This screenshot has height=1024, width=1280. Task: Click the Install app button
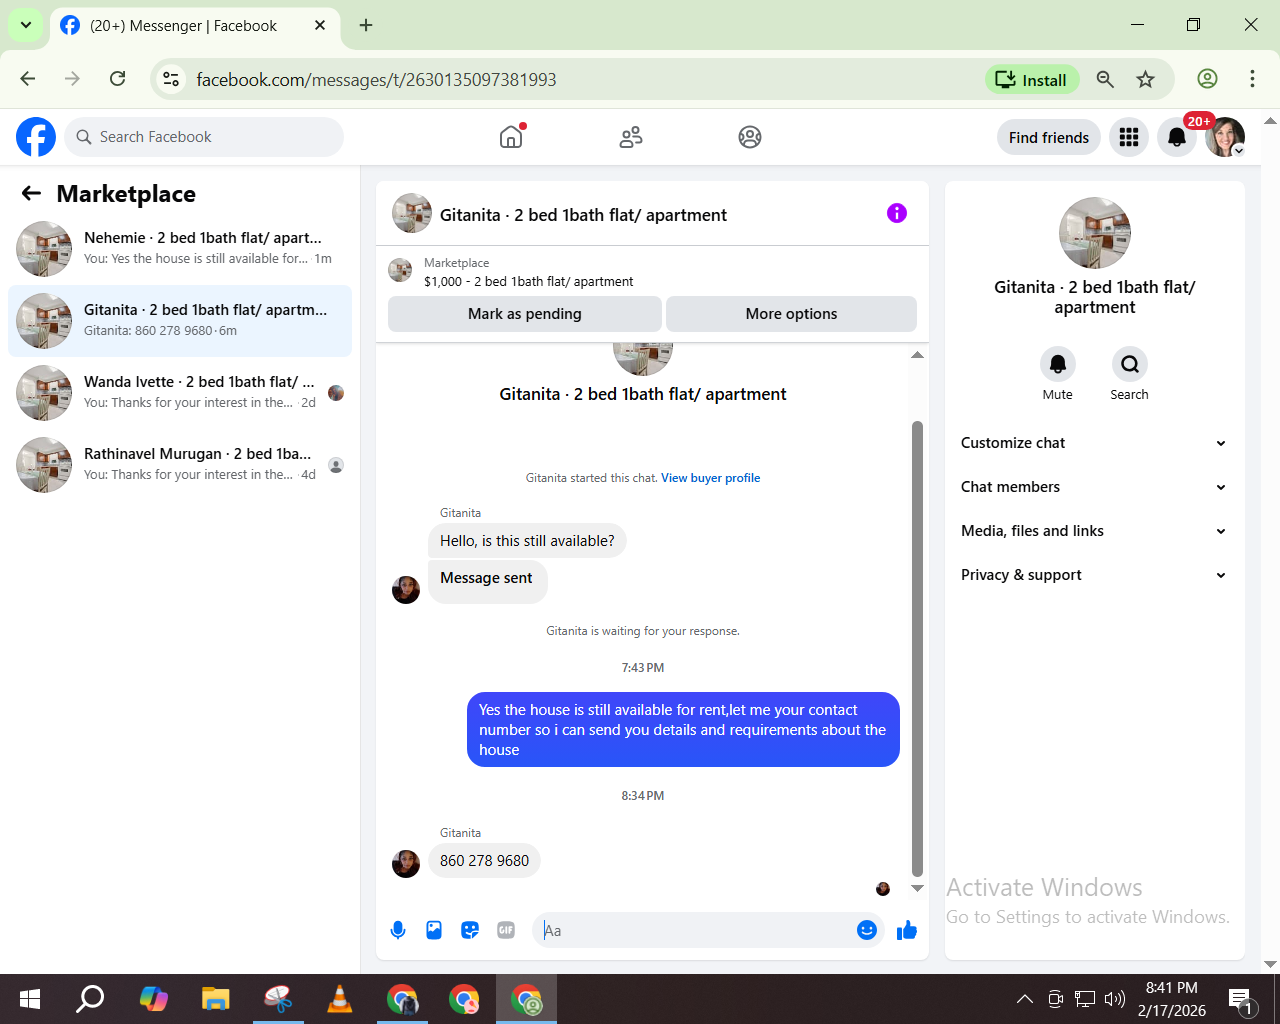click(1032, 79)
